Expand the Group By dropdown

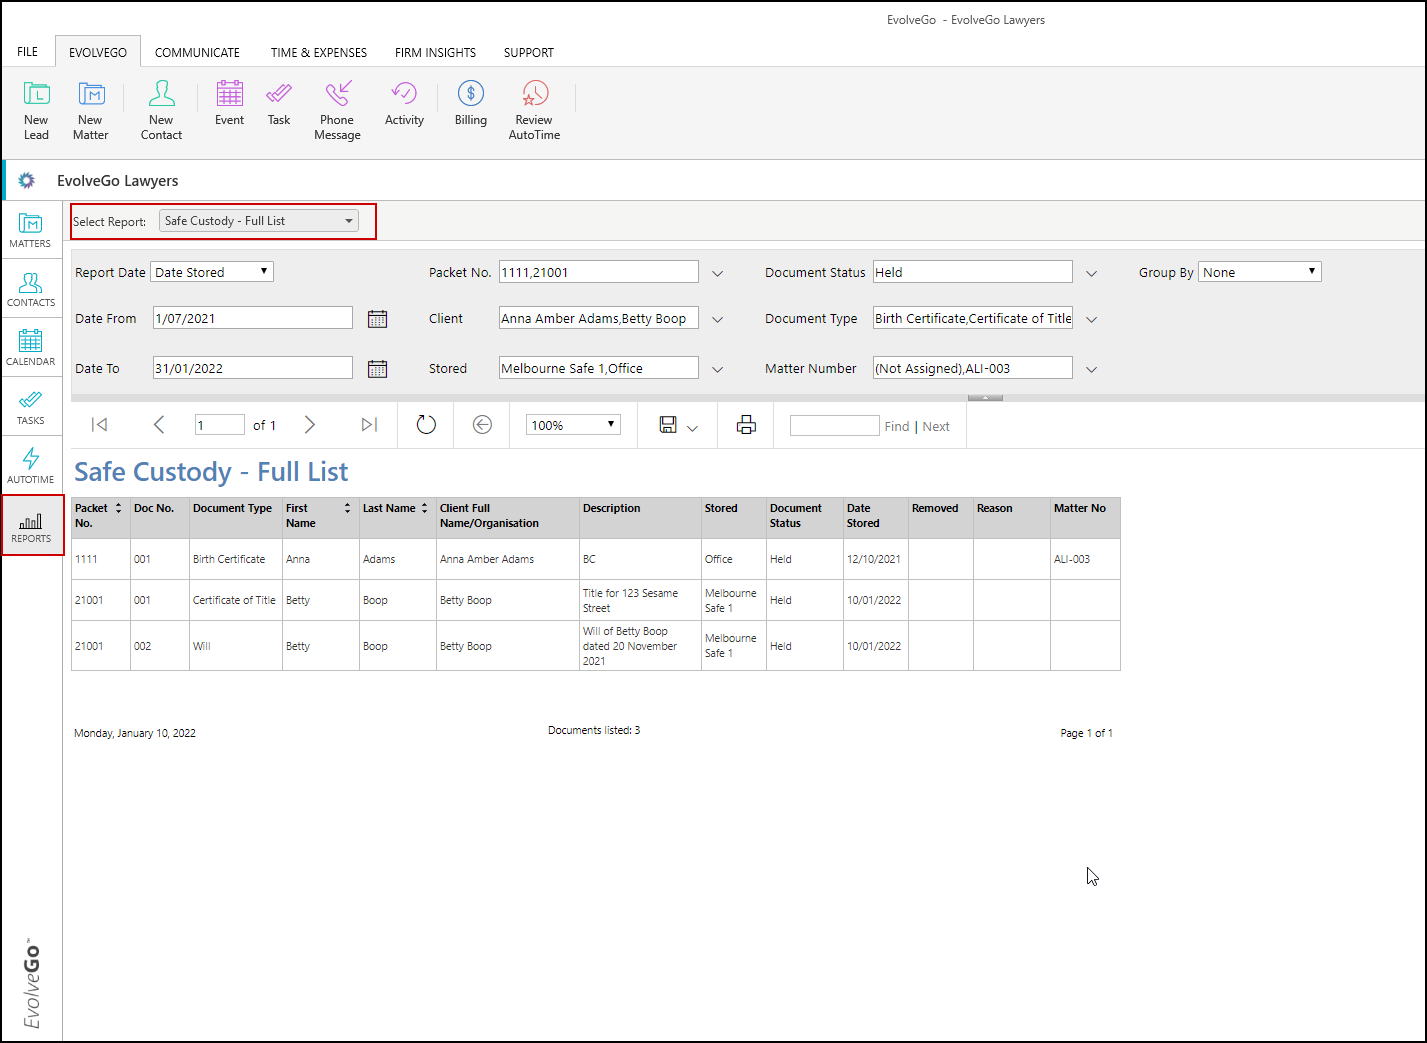click(1260, 272)
